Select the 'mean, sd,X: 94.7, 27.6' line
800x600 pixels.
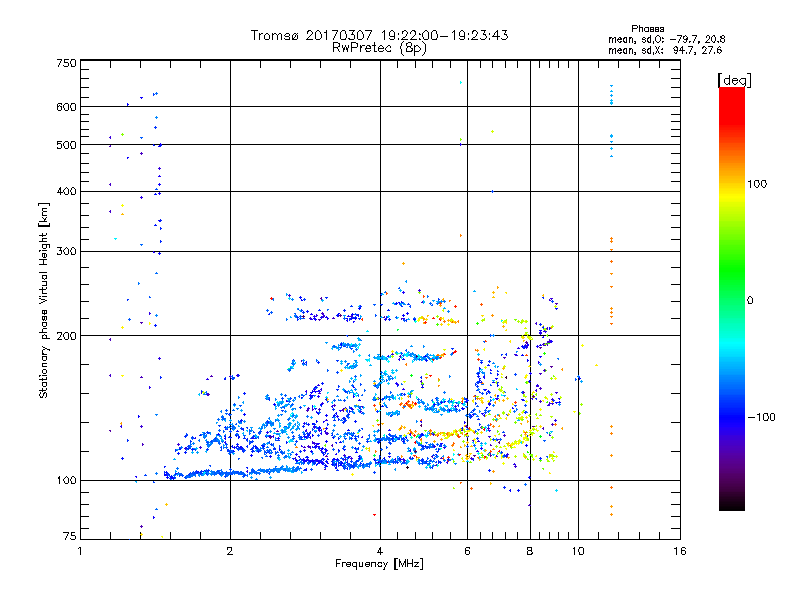665,50
